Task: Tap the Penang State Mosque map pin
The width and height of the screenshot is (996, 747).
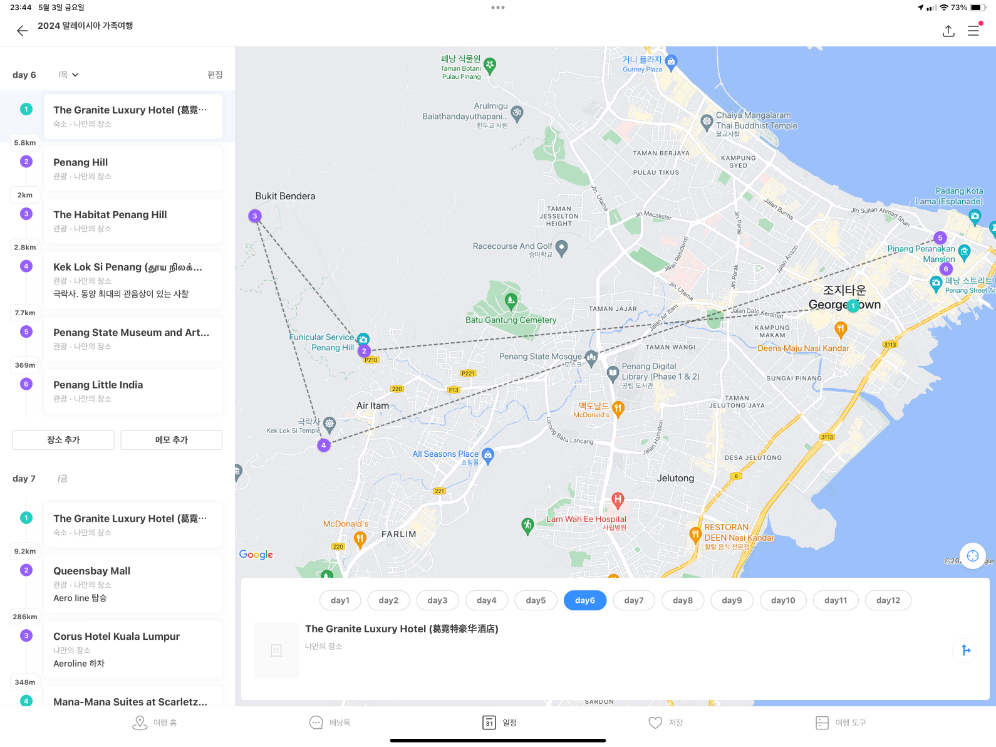Action: click(591, 358)
